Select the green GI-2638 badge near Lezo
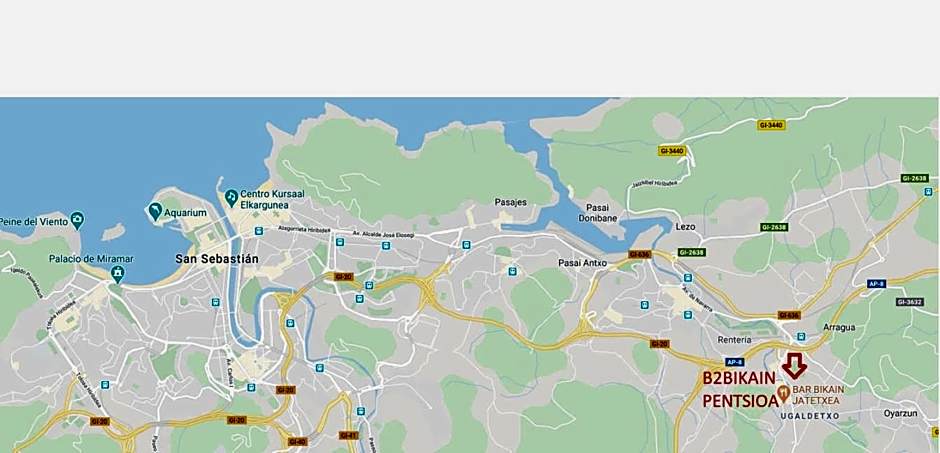The width and height of the screenshot is (940, 453). [x=692, y=252]
